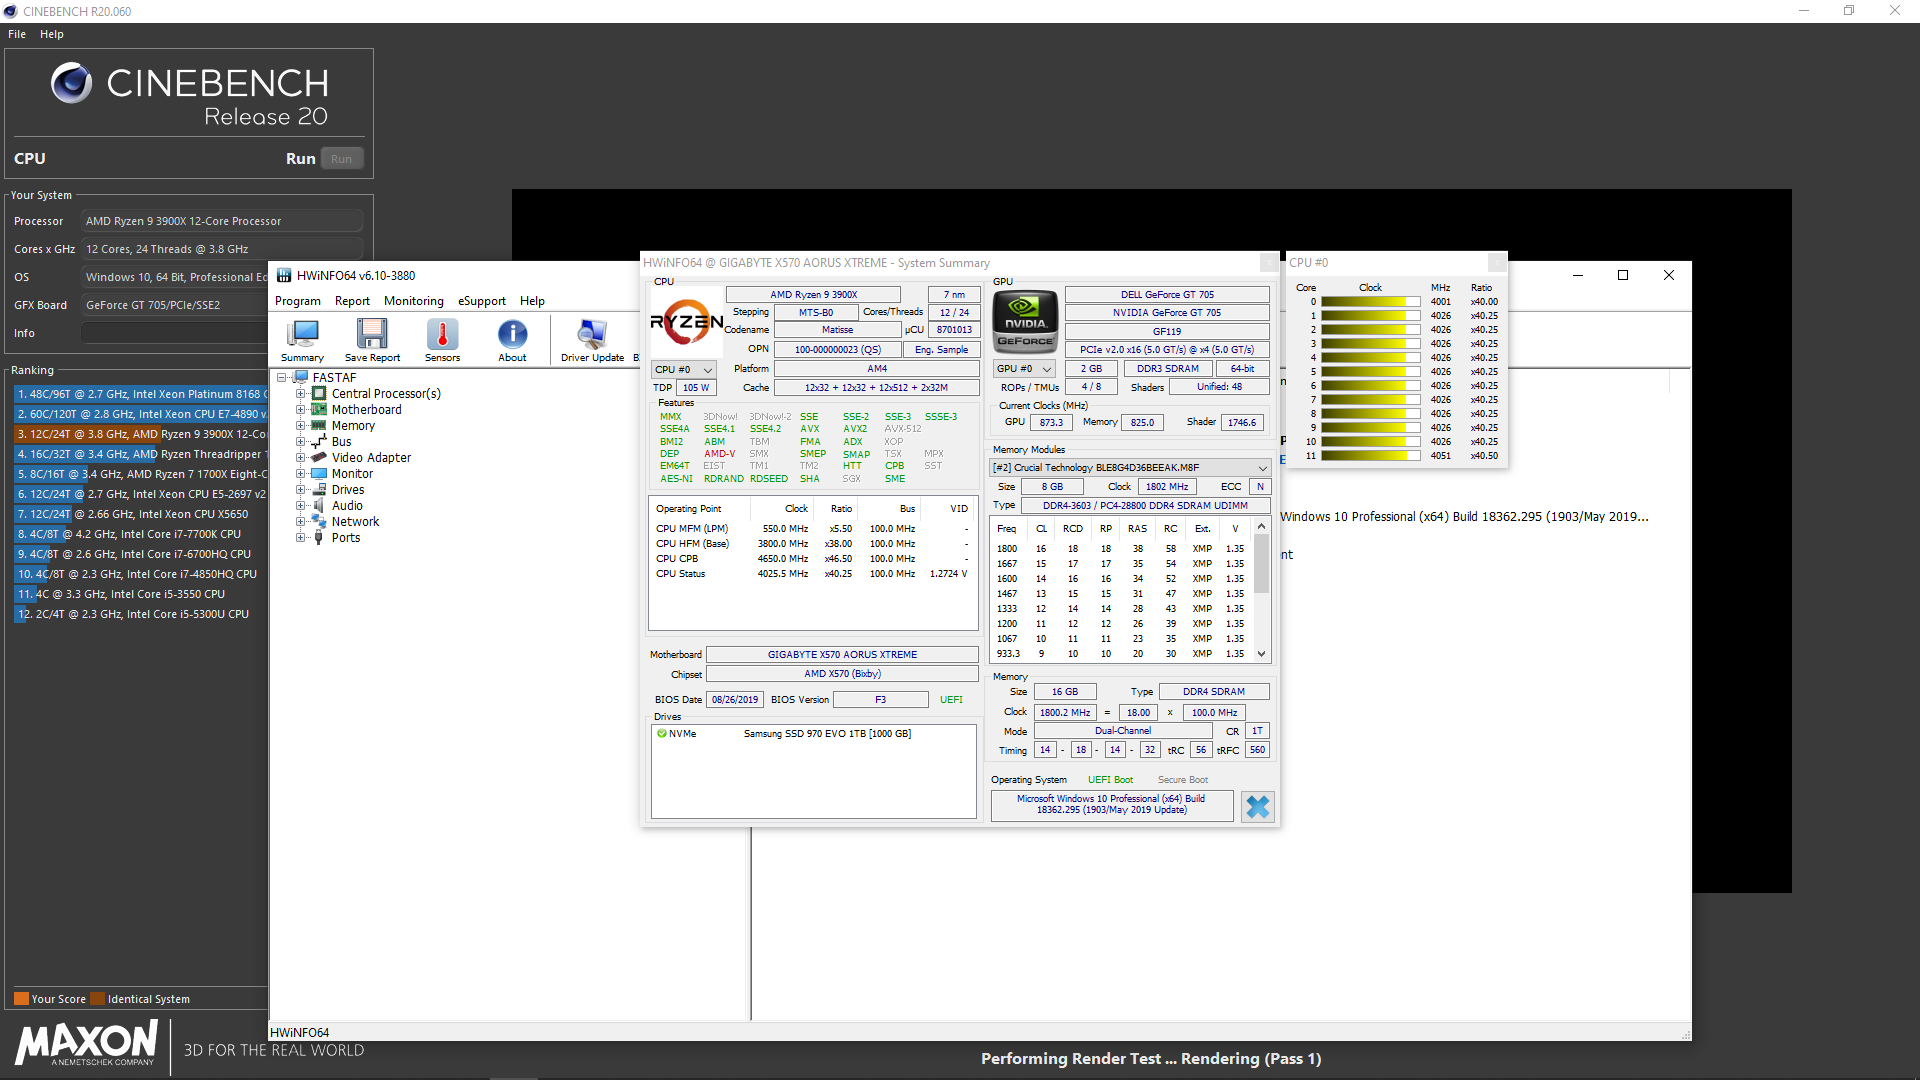Viewport: 1920px width, 1080px height.
Task: Select the Network icon in tree
Action: 319,522
